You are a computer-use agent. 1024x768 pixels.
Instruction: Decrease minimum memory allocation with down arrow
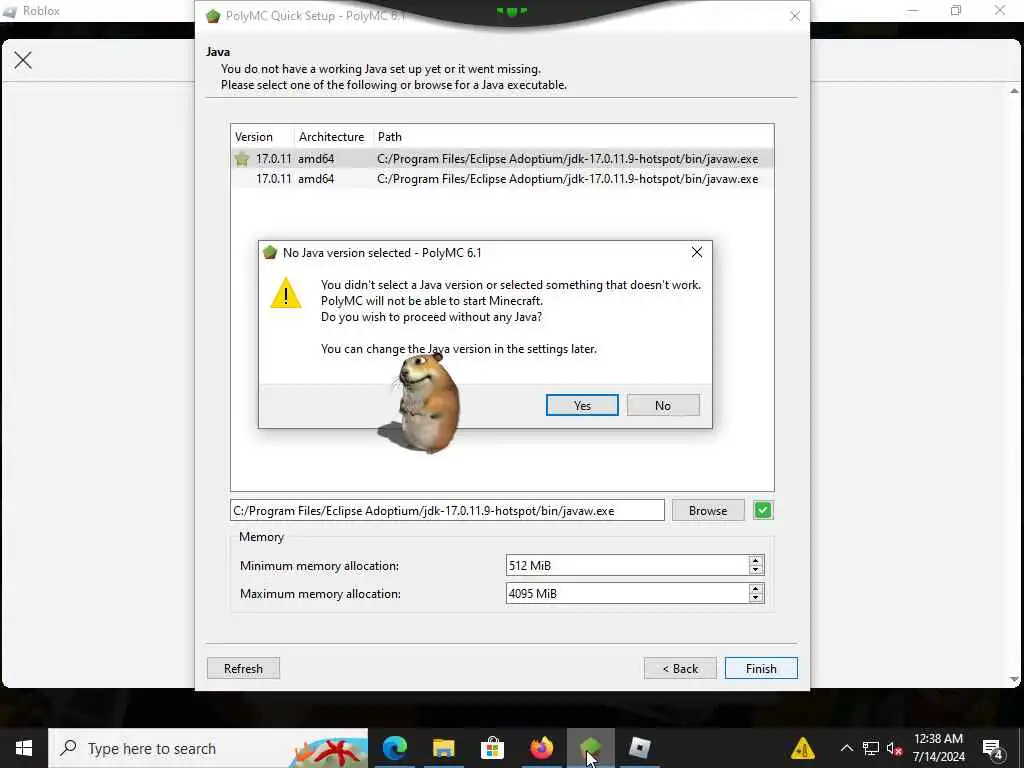coord(756,571)
